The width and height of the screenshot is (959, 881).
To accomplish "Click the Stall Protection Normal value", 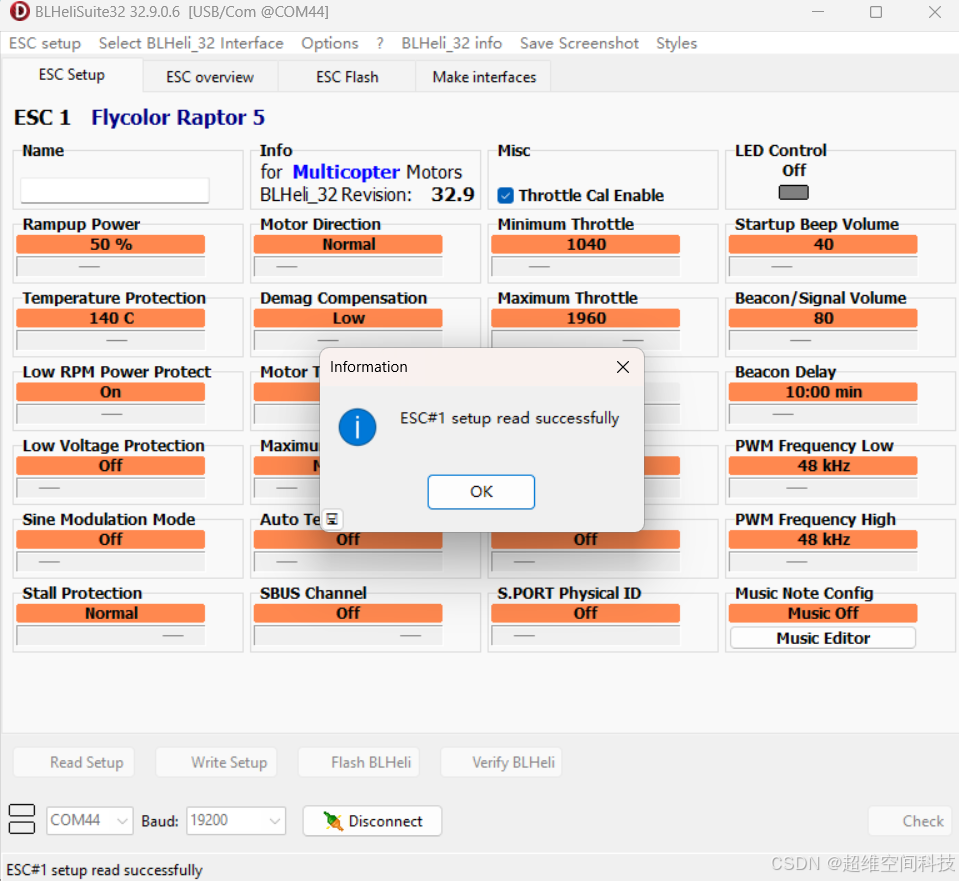I will click(x=111, y=613).
